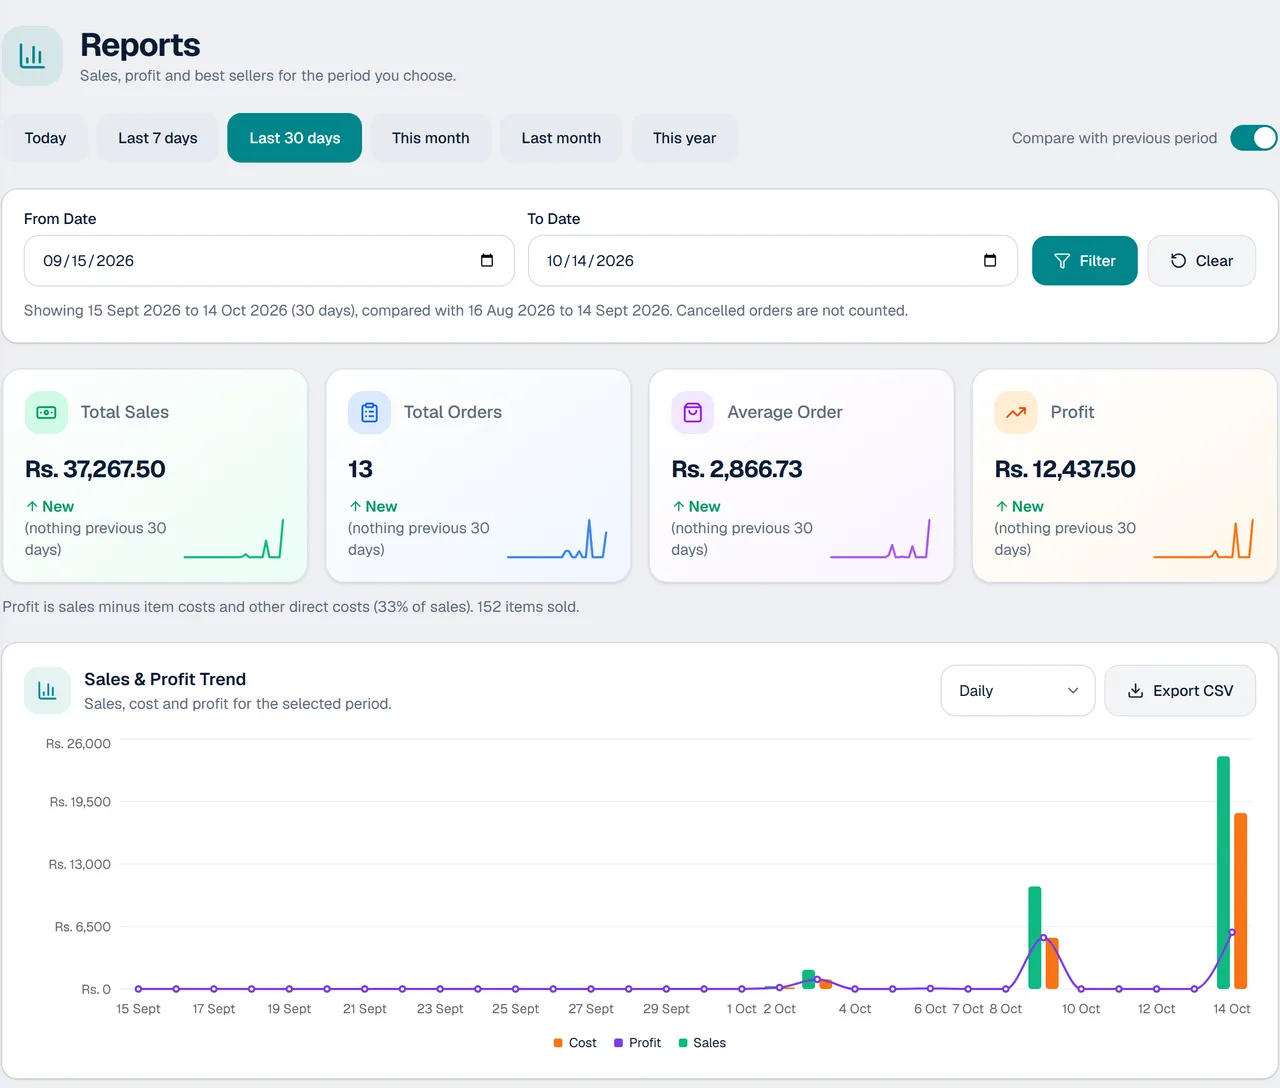Apply the date Filter button

(1085, 261)
